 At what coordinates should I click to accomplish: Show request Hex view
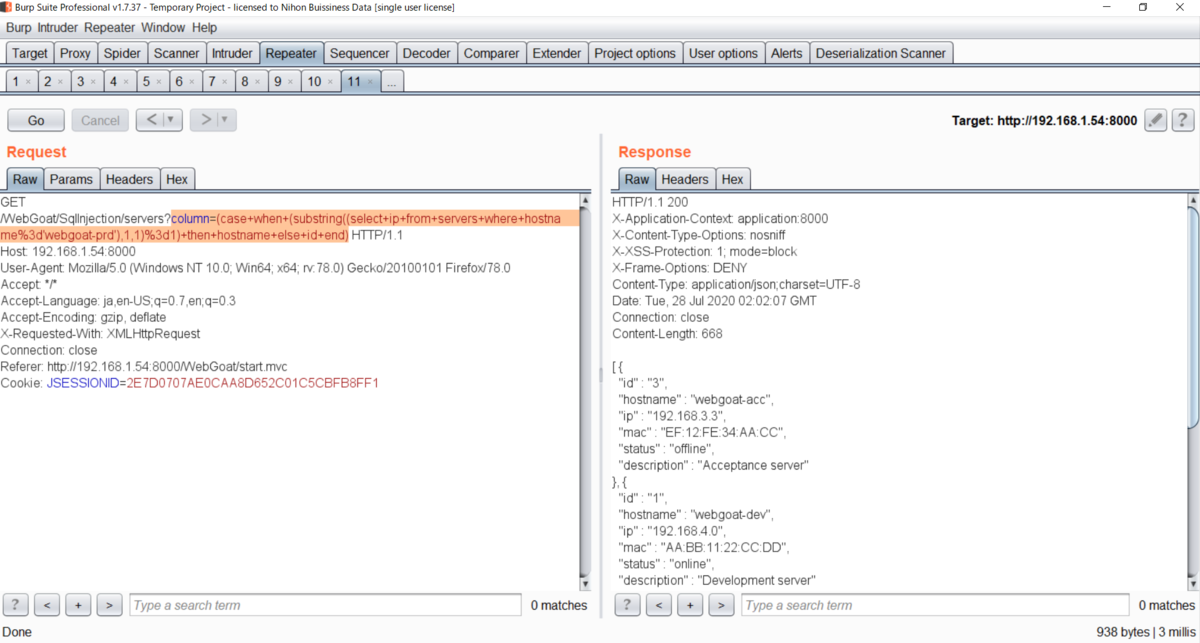click(x=177, y=179)
